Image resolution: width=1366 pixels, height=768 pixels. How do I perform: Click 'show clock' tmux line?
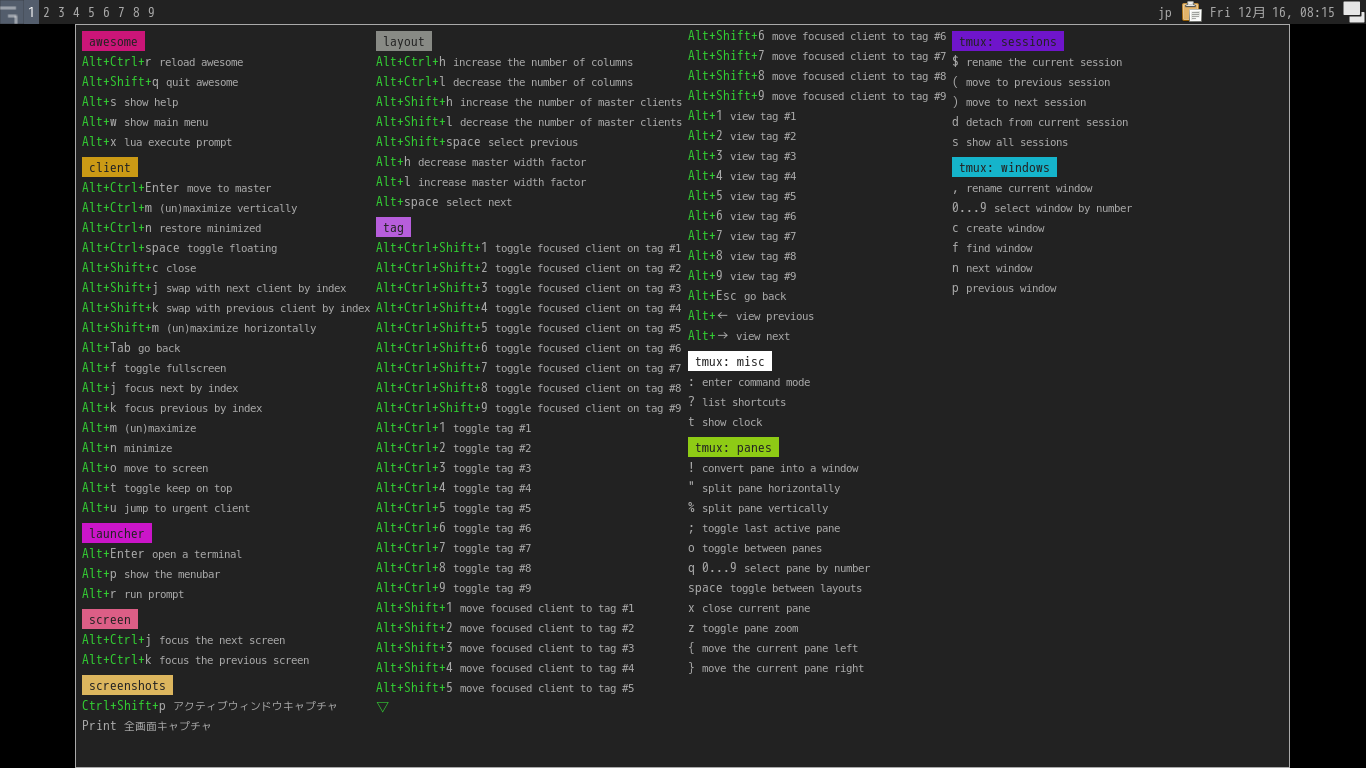725,422
